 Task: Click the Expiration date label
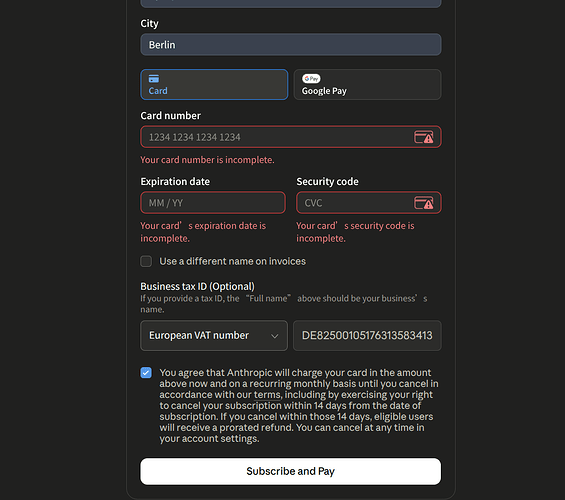tap(175, 182)
